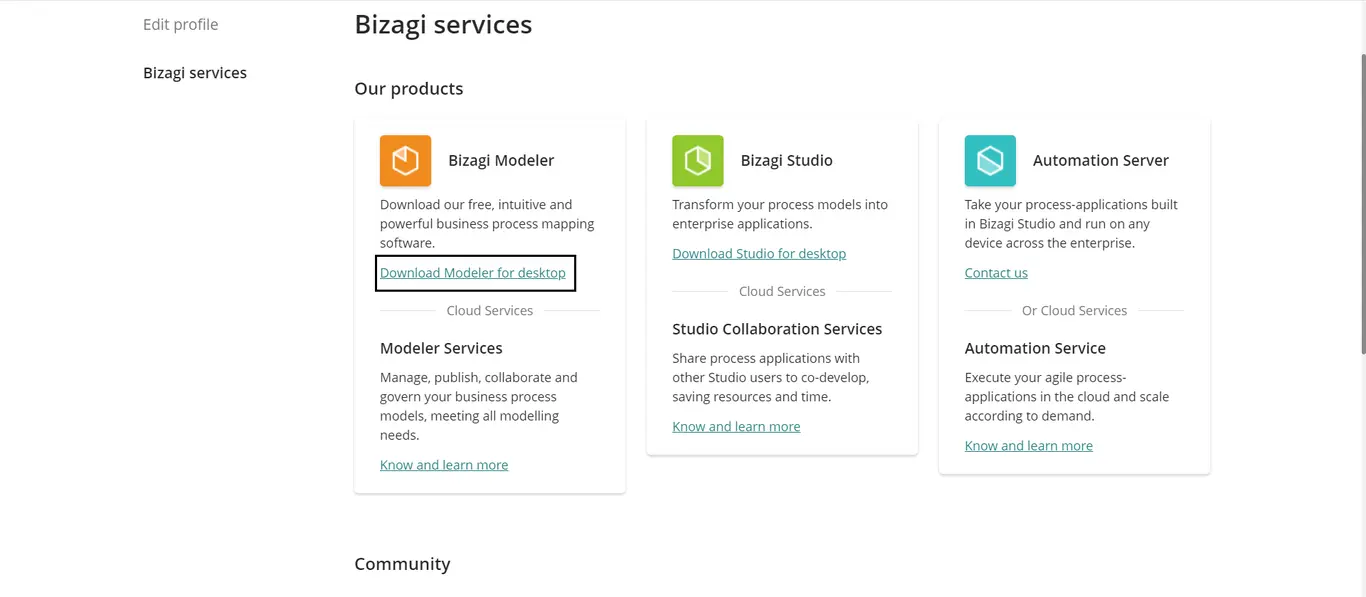Click the Modeler Services heading
The height and width of the screenshot is (597, 1366).
441,348
